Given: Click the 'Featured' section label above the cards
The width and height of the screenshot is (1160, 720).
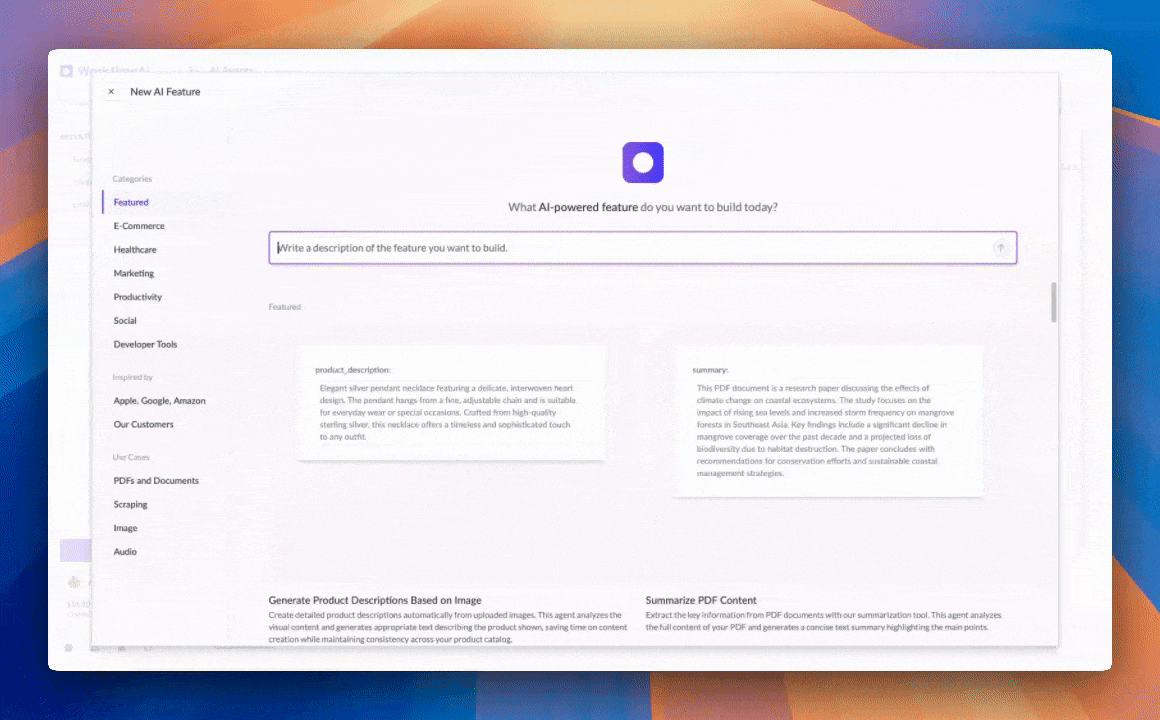Looking at the screenshot, I should (285, 306).
